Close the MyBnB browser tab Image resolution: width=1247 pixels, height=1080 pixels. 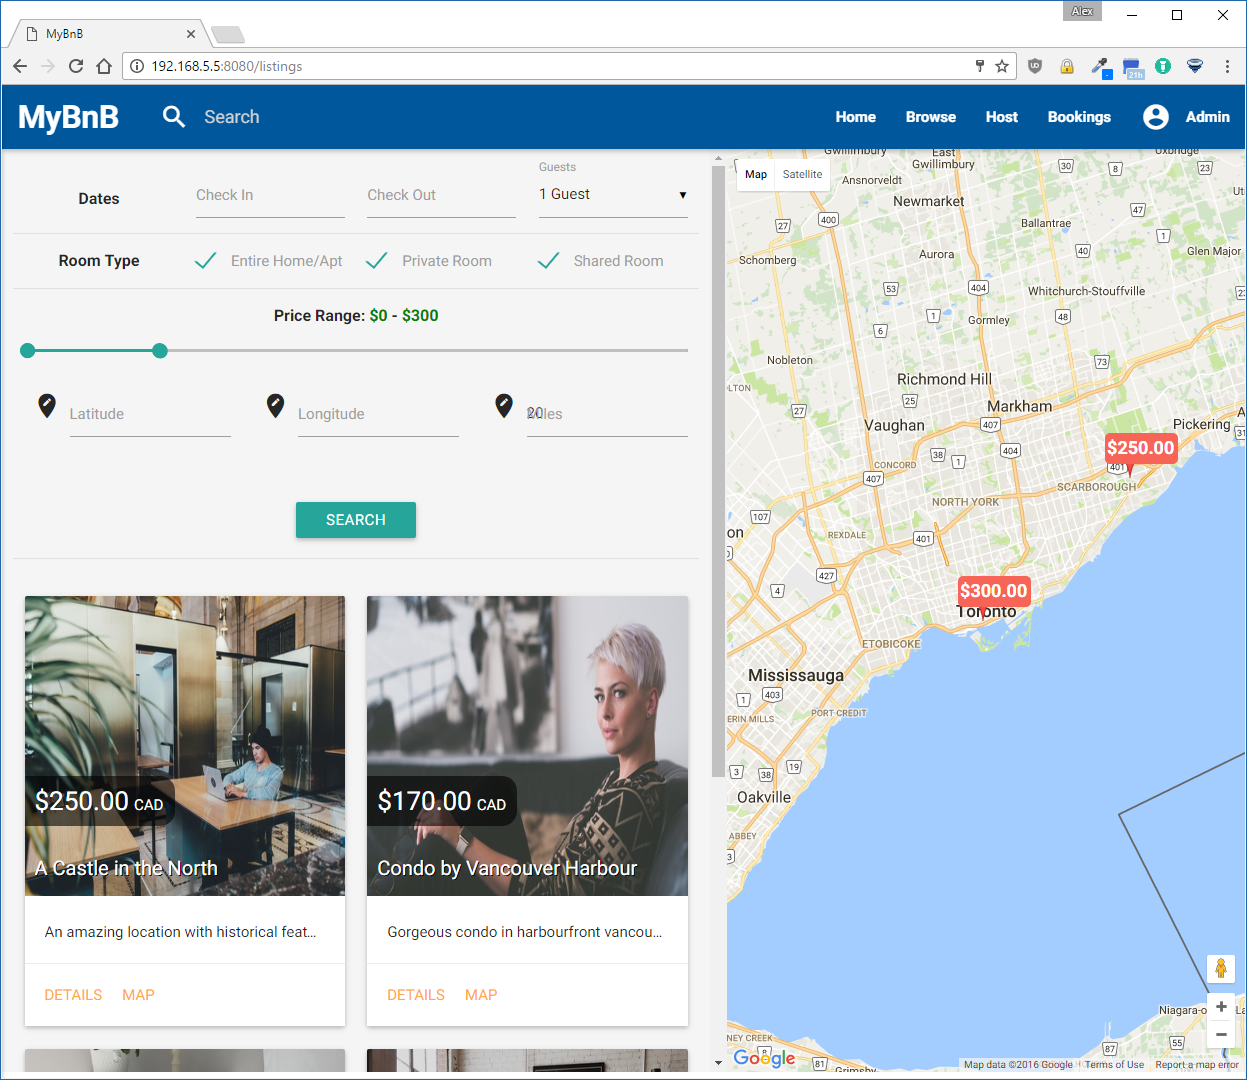pos(191,34)
